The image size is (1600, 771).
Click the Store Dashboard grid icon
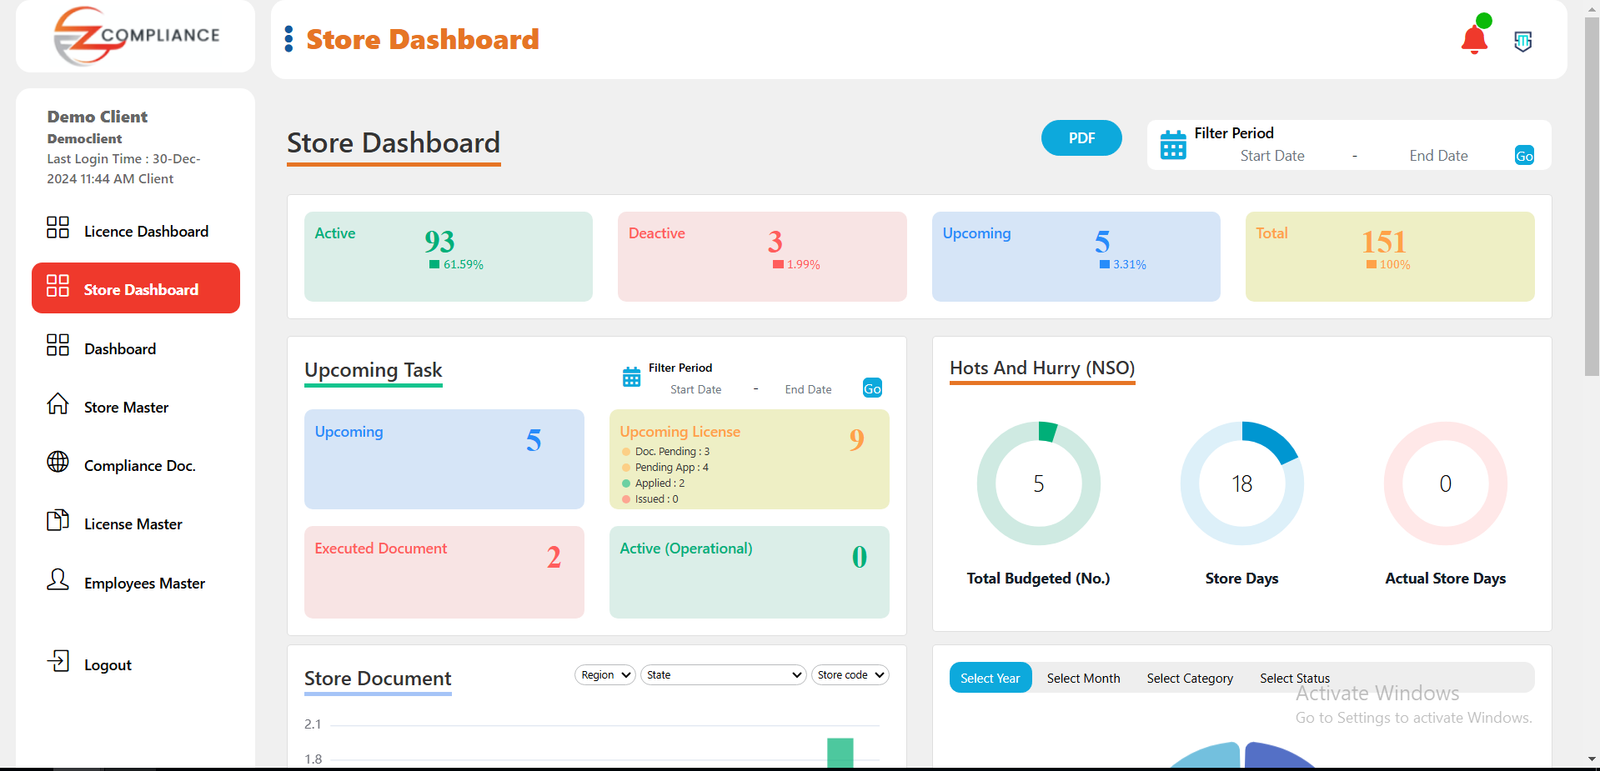click(58, 286)
